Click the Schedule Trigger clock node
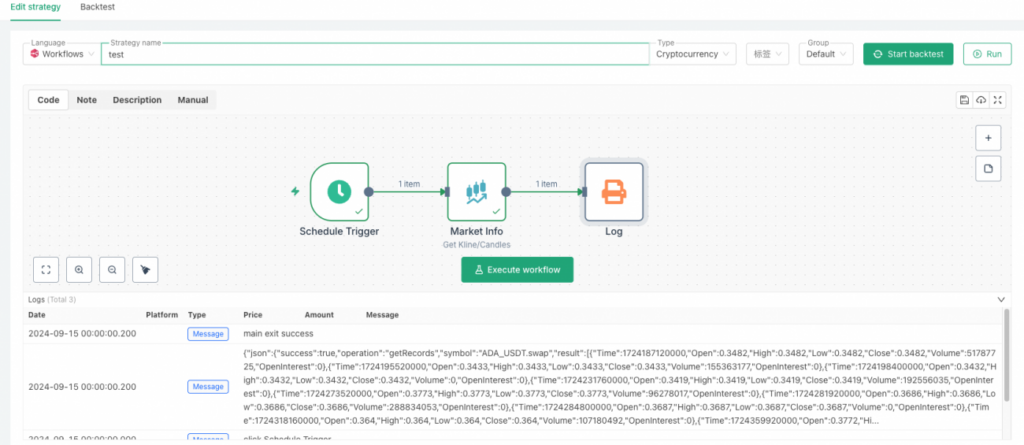This screenshot has width=1024, height=445. click(x=338, y=191)
